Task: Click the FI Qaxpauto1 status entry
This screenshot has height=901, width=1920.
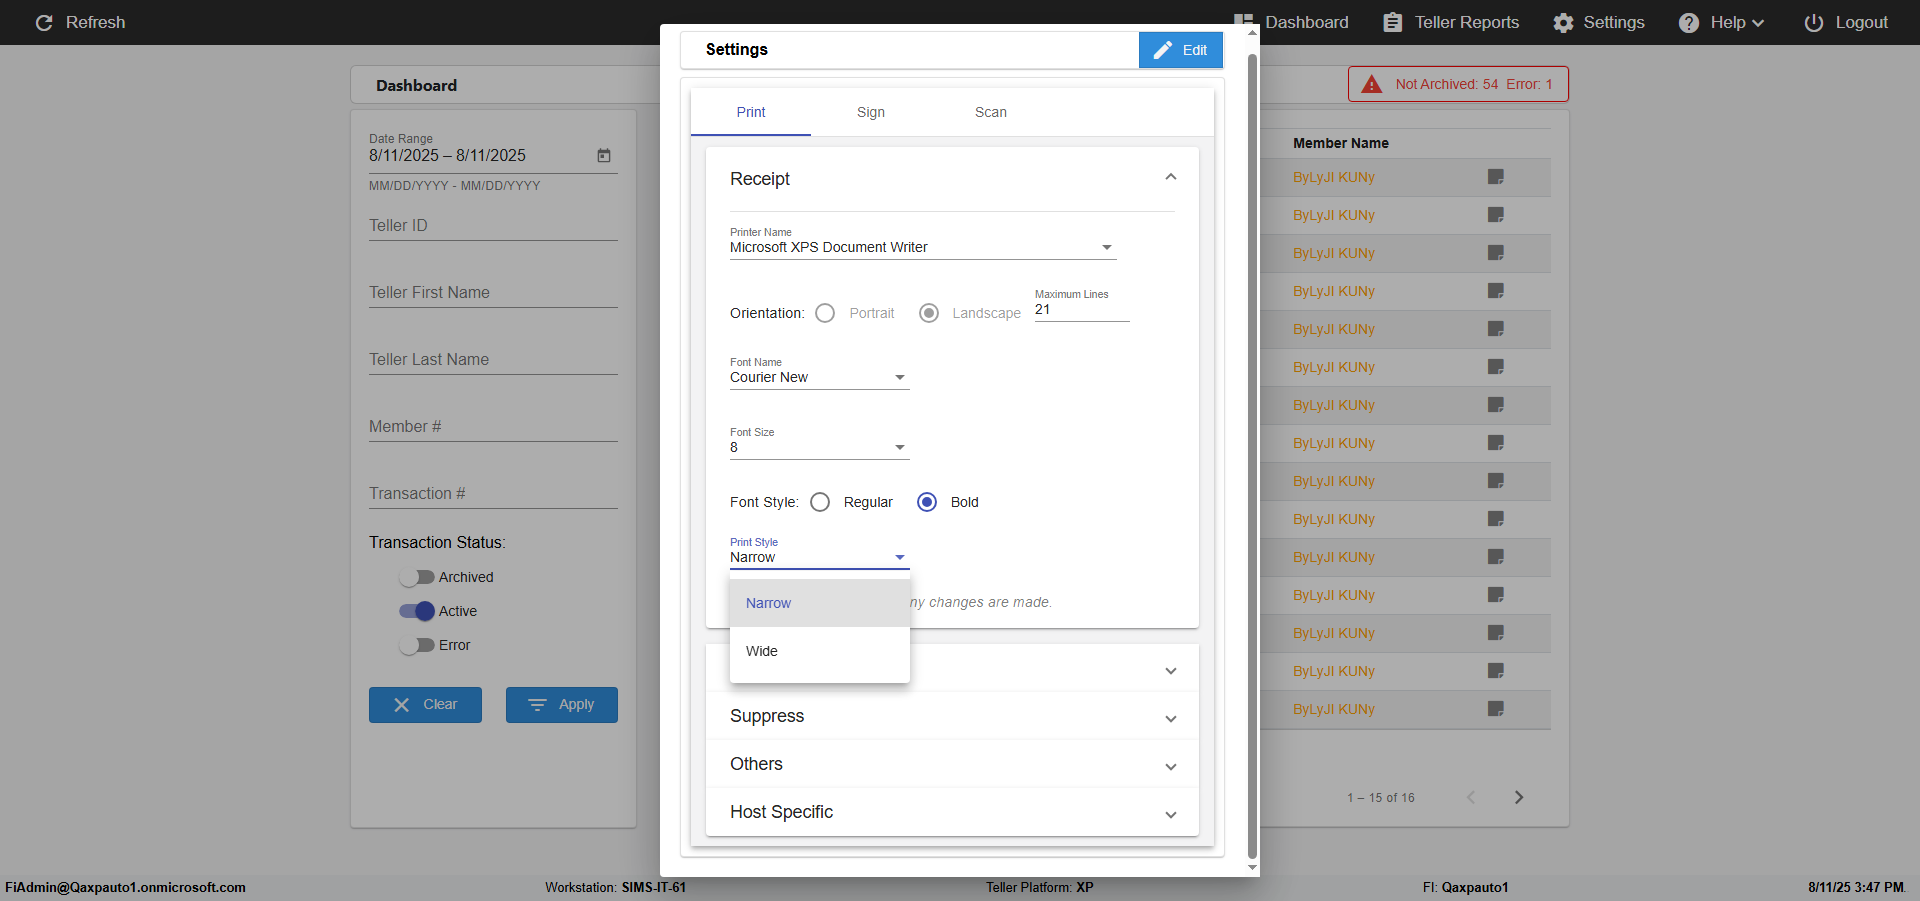Action: pyautogui.click(x=1465, y=887)
